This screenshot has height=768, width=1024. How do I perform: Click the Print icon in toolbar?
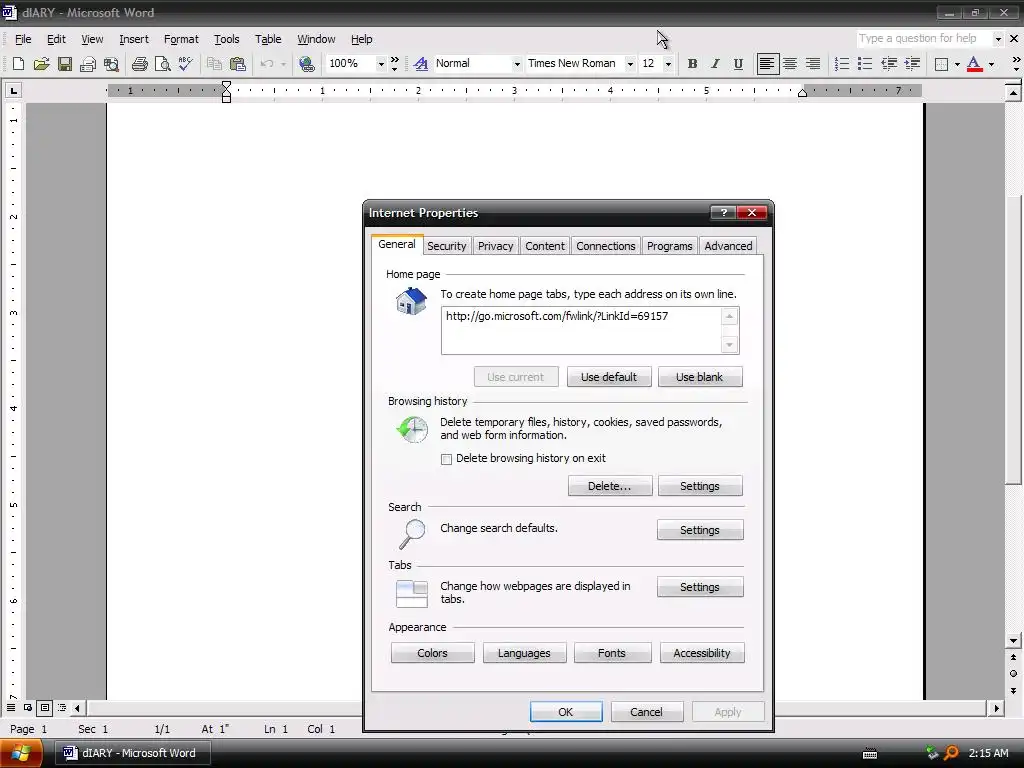point(139,63)
